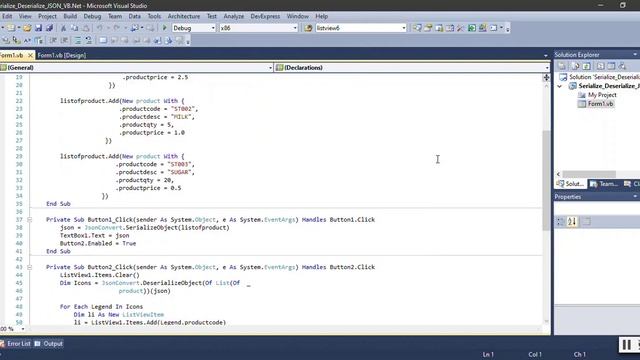640x360 pixels.
Task: Click Show All Files icon in Solution Explorer
Action: (575, 66)
